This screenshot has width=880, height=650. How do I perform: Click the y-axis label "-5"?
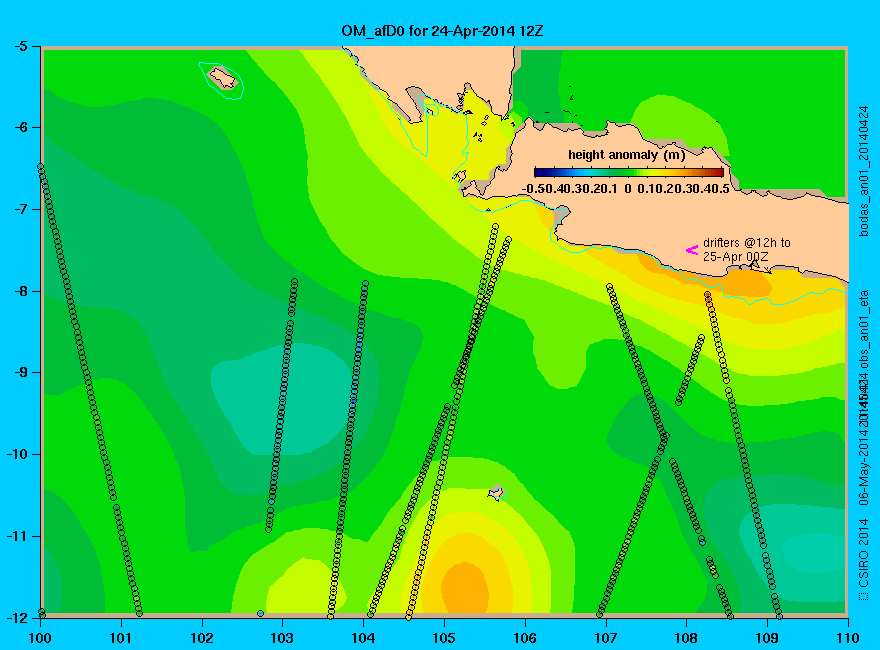click(x=20, y=46)
